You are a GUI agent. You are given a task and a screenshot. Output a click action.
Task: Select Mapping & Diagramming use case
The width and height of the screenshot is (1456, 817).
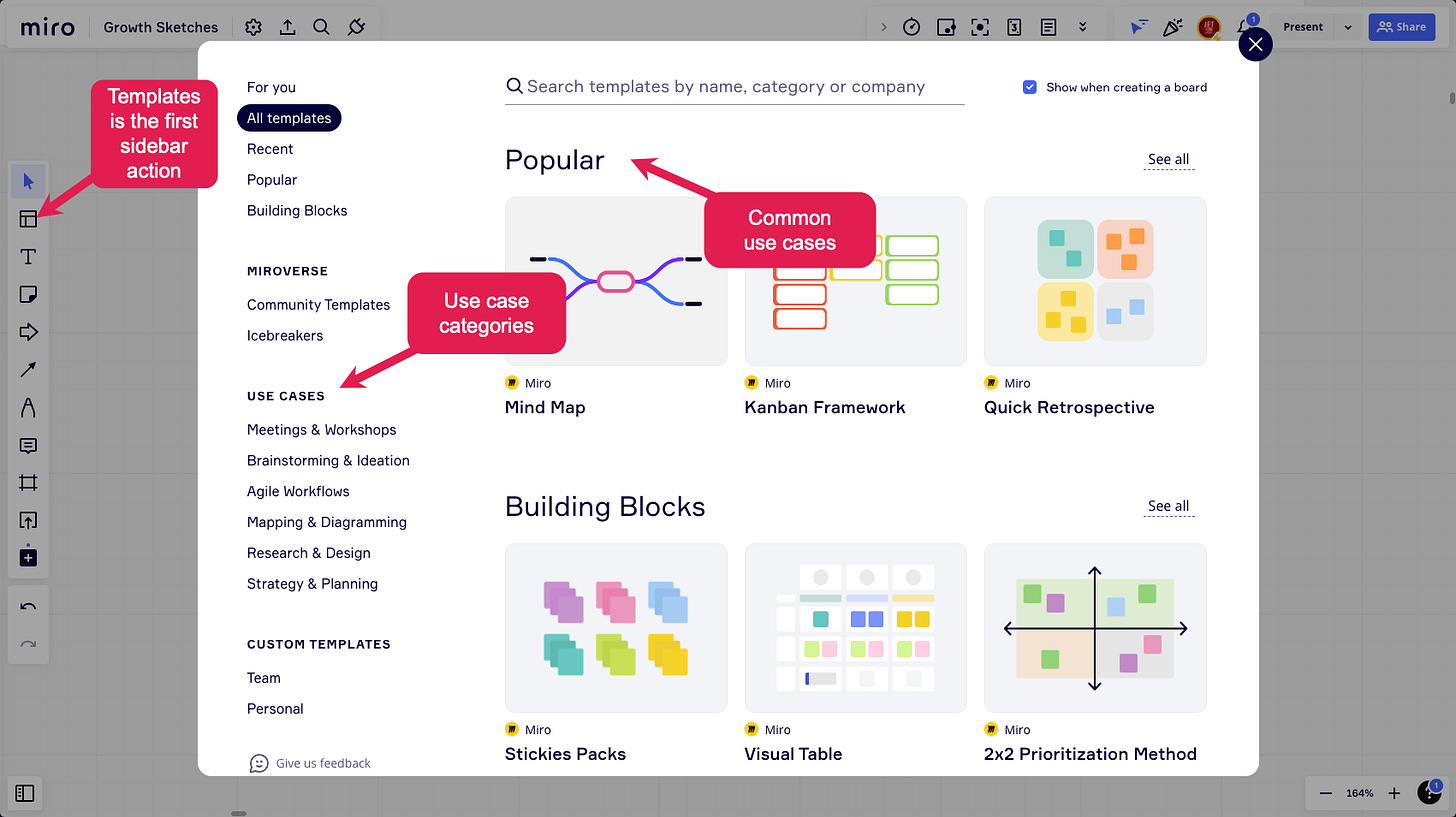[326, 522]
